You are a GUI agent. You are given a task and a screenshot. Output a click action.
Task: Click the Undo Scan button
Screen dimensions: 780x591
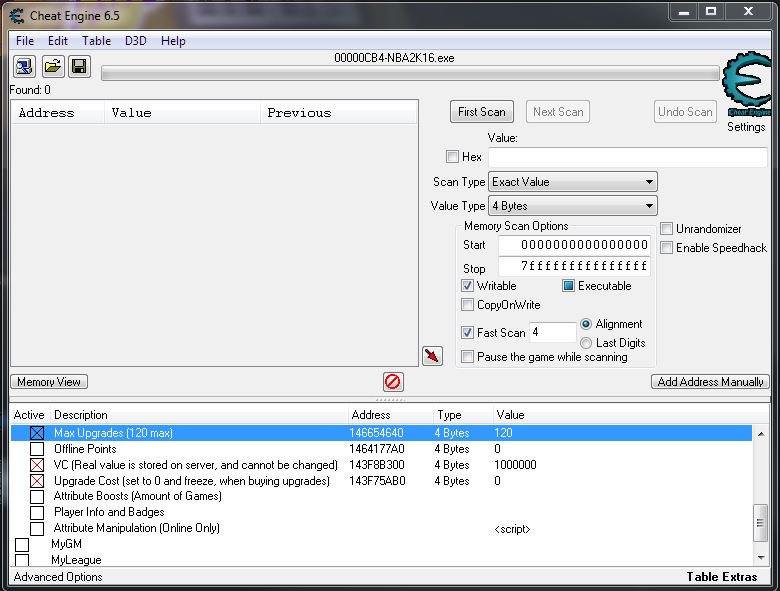coord(685,112)
